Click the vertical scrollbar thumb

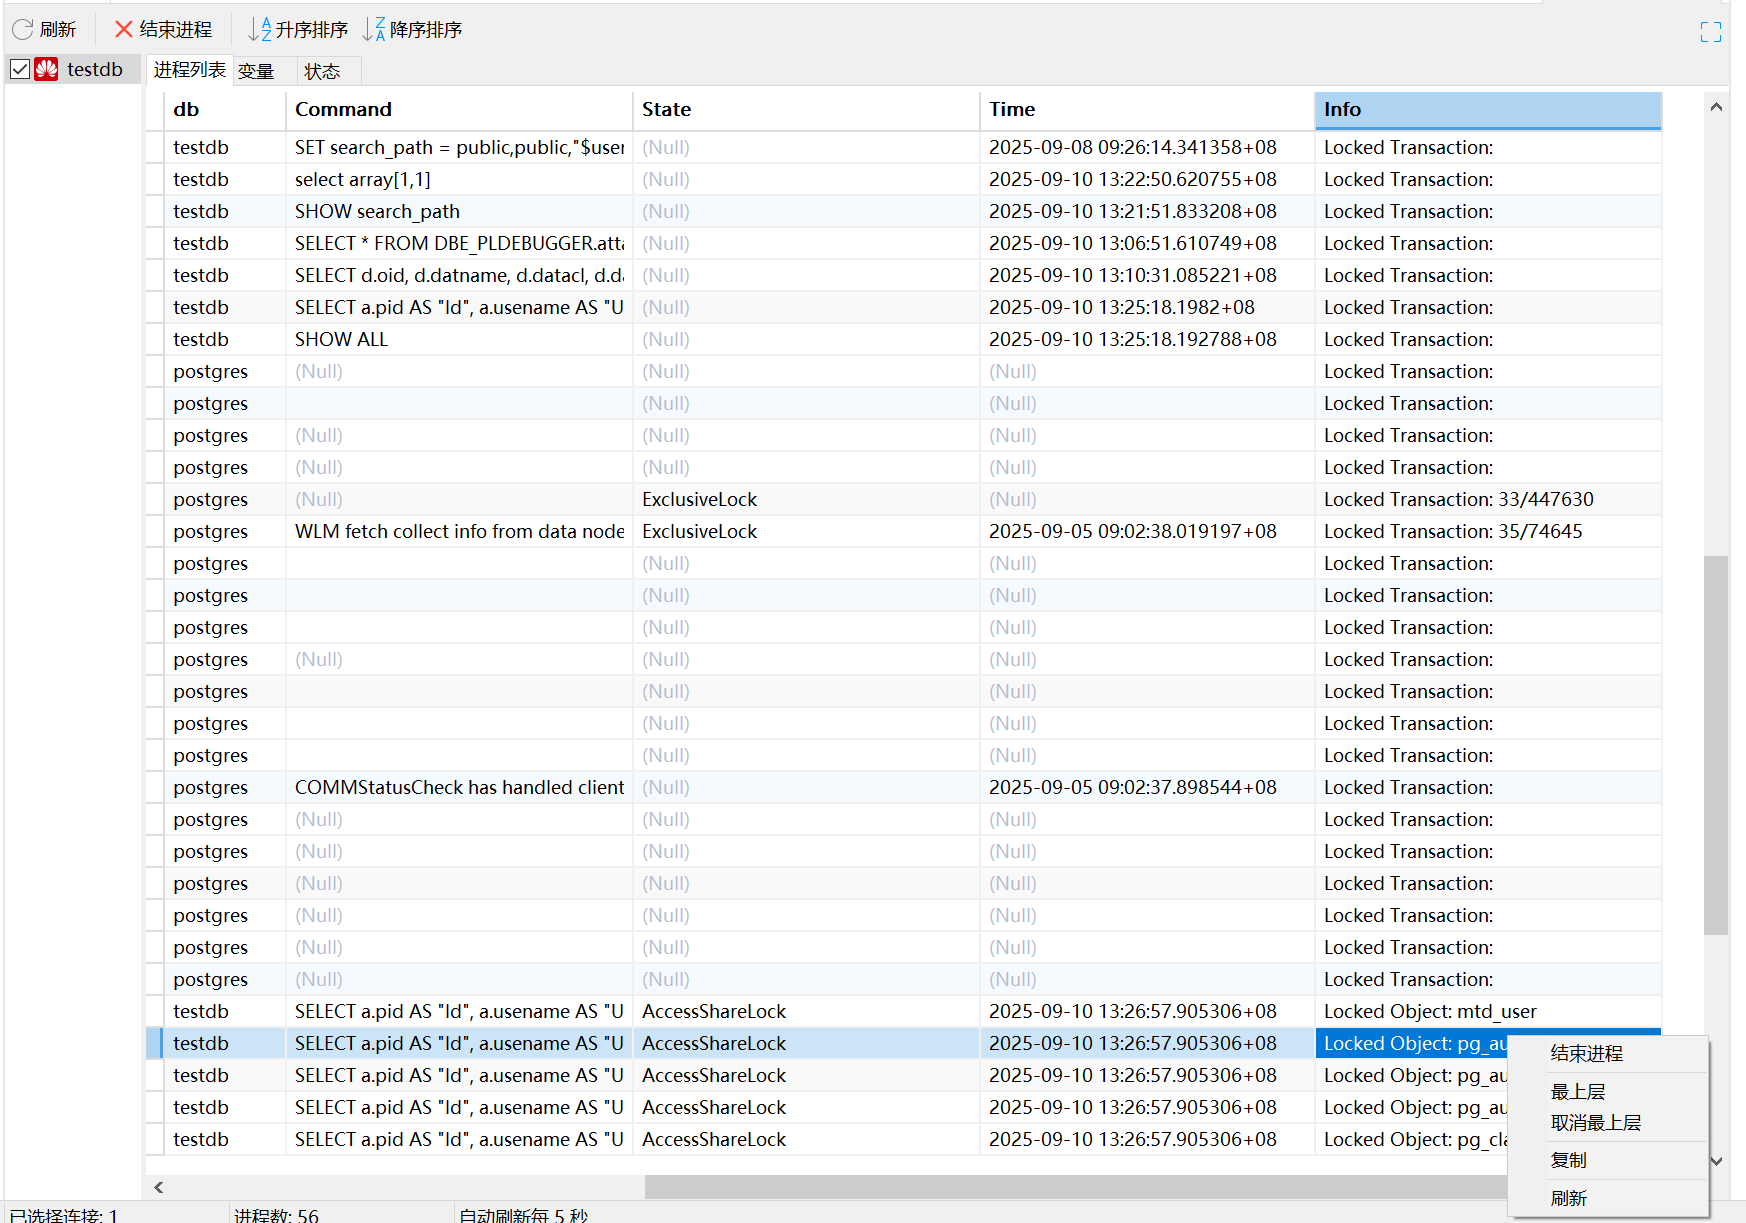tap(1716, 745)
